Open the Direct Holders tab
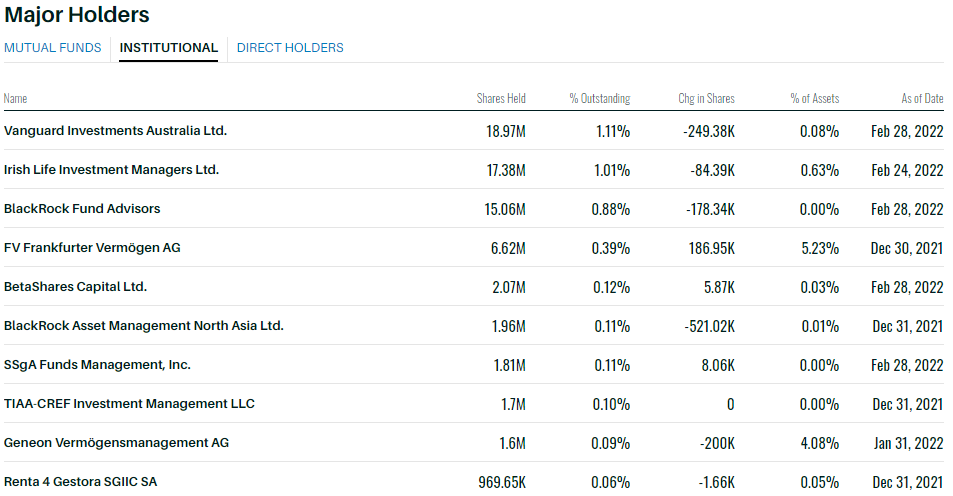This screenshot has width=953, height=496. coord(290,48)
